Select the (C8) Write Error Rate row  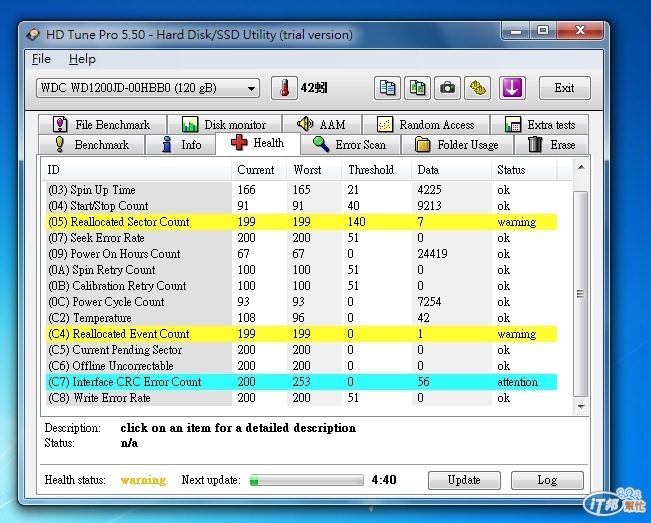pos(301,398)
